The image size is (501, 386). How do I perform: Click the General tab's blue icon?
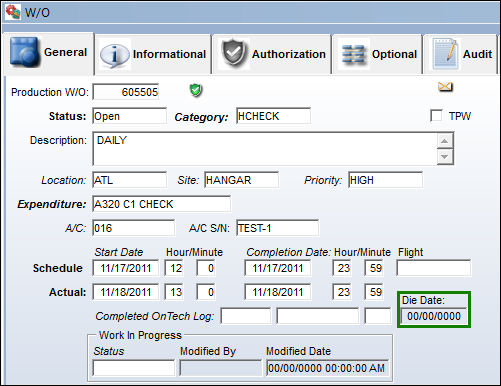point(24,51)
